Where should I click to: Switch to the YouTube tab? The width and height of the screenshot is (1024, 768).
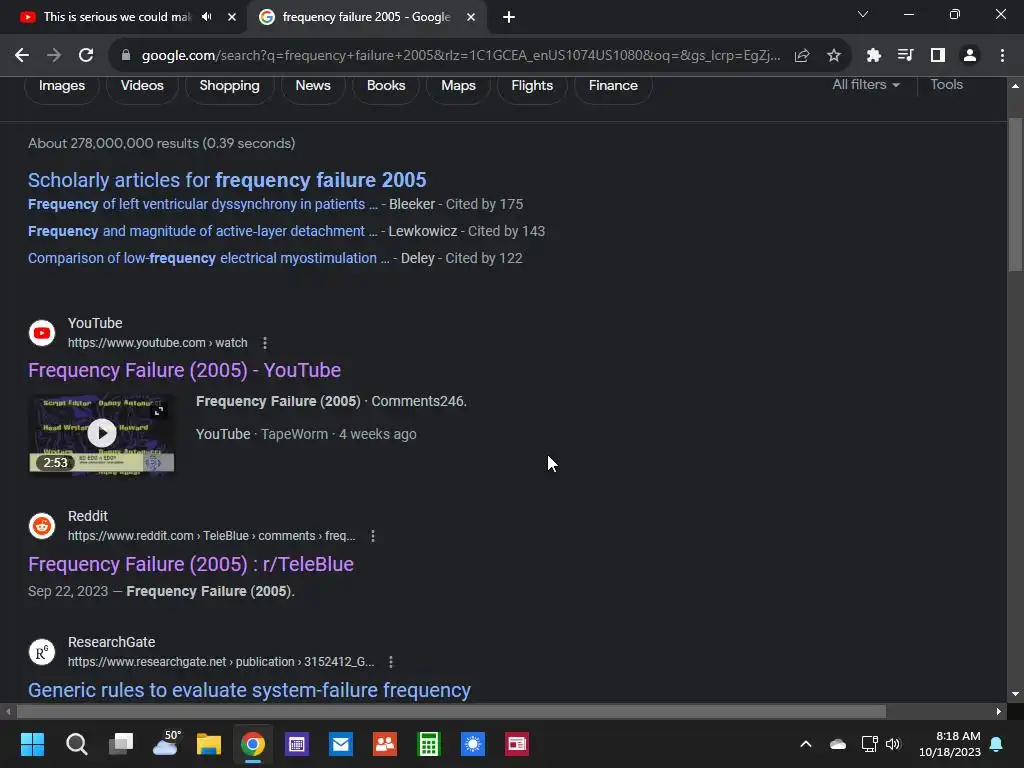[117, 17]
